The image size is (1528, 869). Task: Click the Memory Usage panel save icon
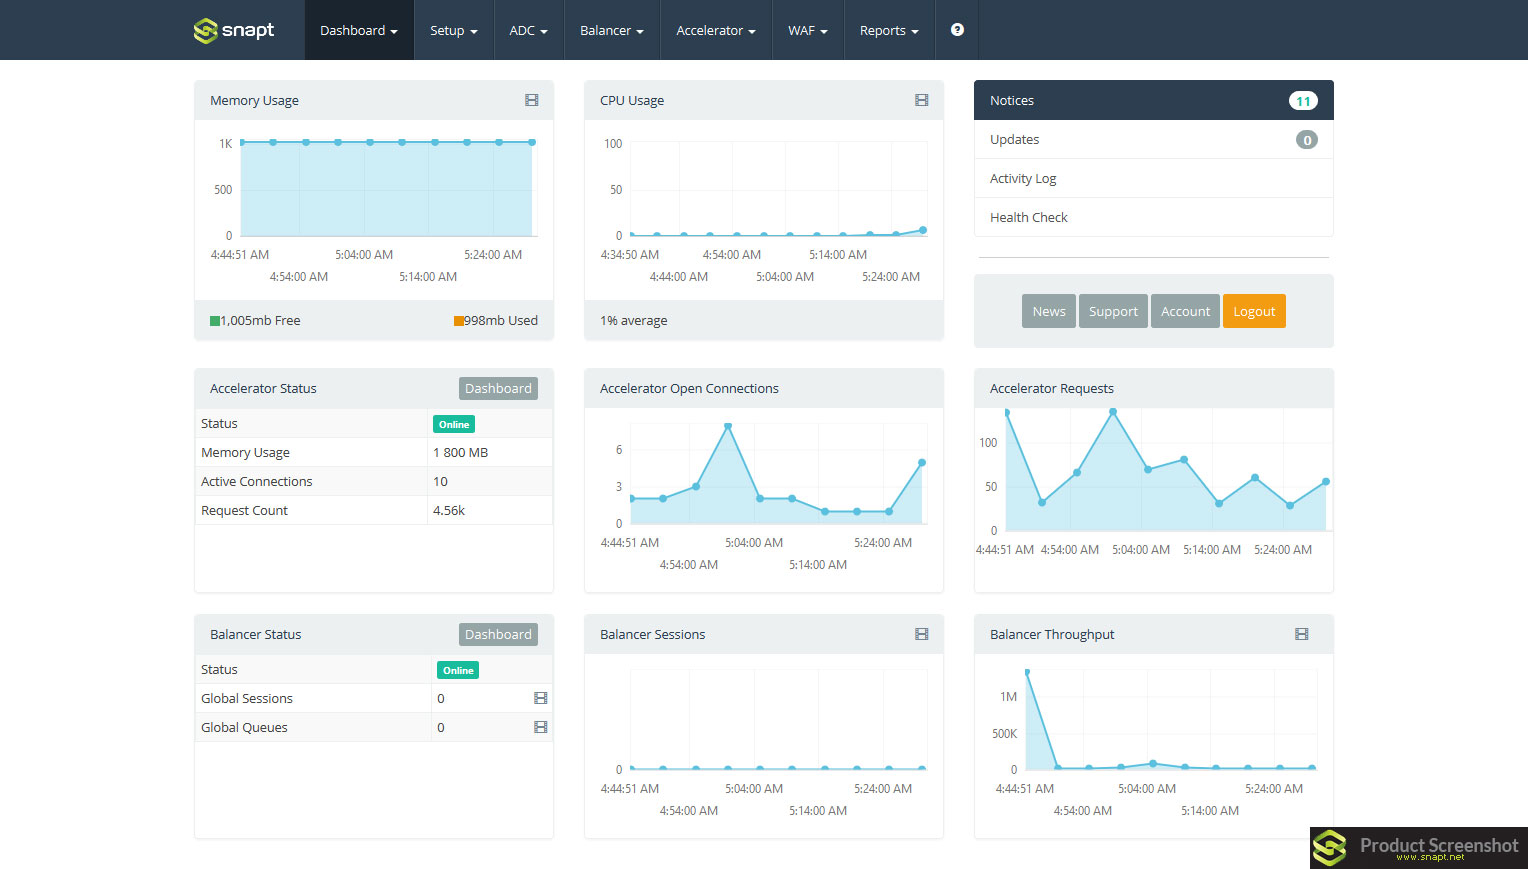[532, 100]
